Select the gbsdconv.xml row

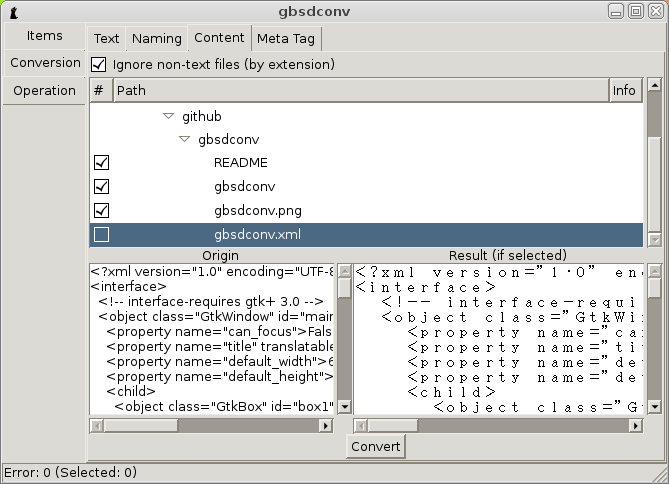366,234
